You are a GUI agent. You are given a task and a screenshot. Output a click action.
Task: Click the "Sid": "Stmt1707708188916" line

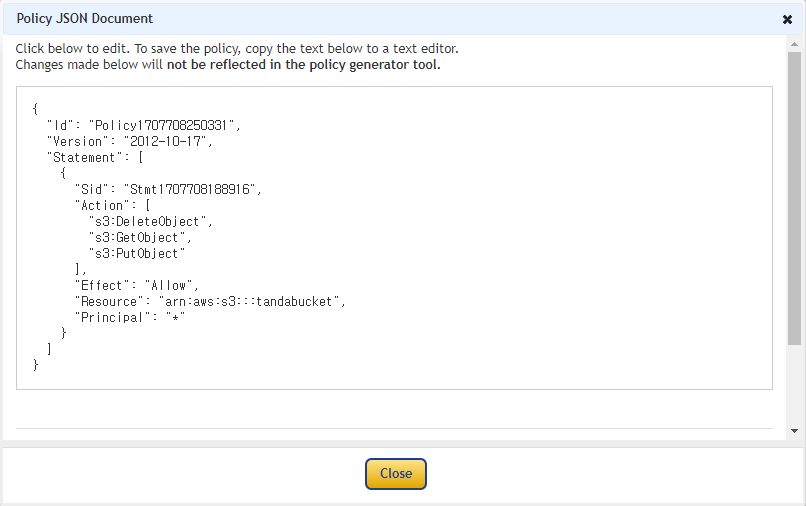(x=168, y=189)
